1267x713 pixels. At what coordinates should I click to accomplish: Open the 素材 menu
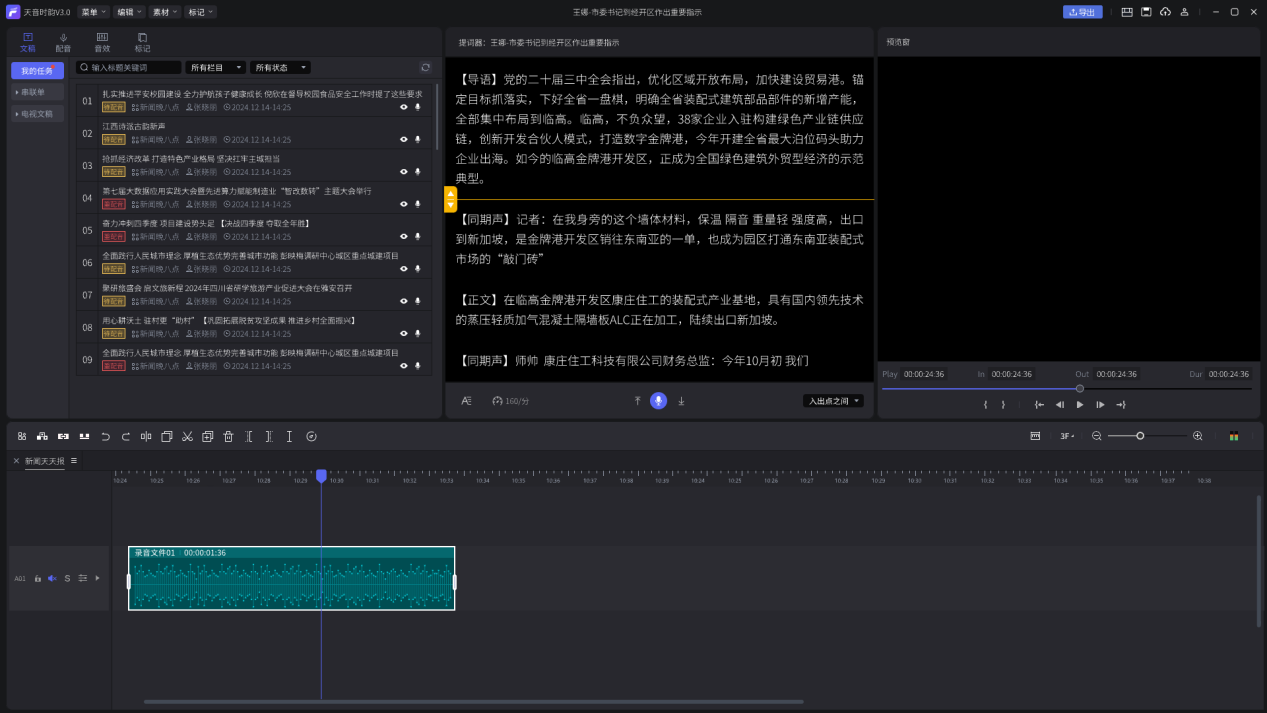click(164, 12)
